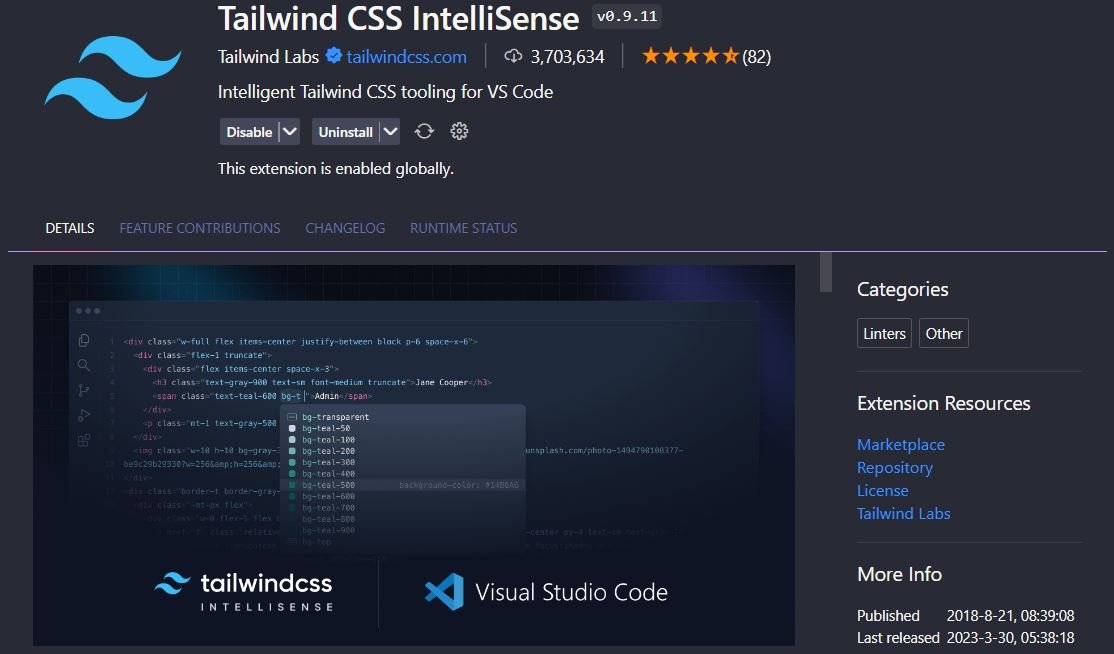
Task: Uninstall the Tailwind CSS IntelliSense extension
Action: 347,131
